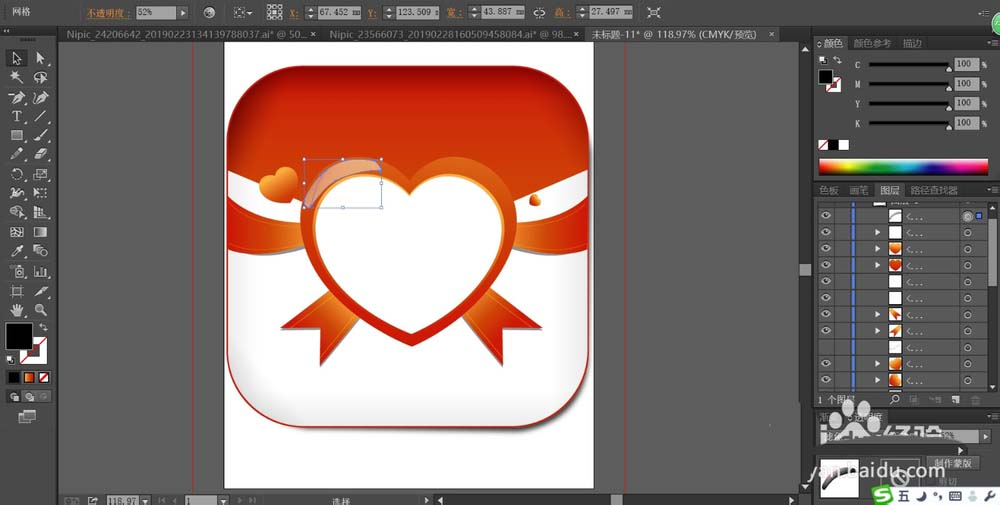The width and height of the screenshot is (1000, 505).
Task: Select the Magic Wand tool
Action: click(x=17, y=78)
